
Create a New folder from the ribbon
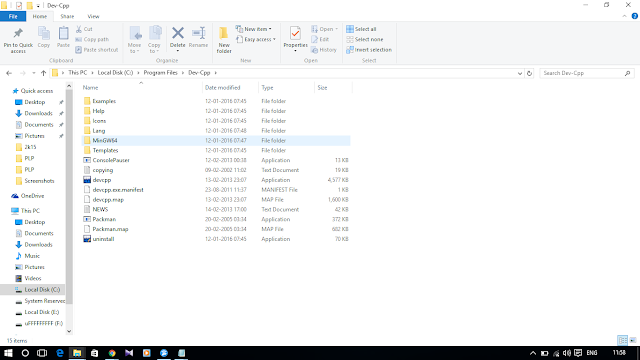[x=224, y=40]
